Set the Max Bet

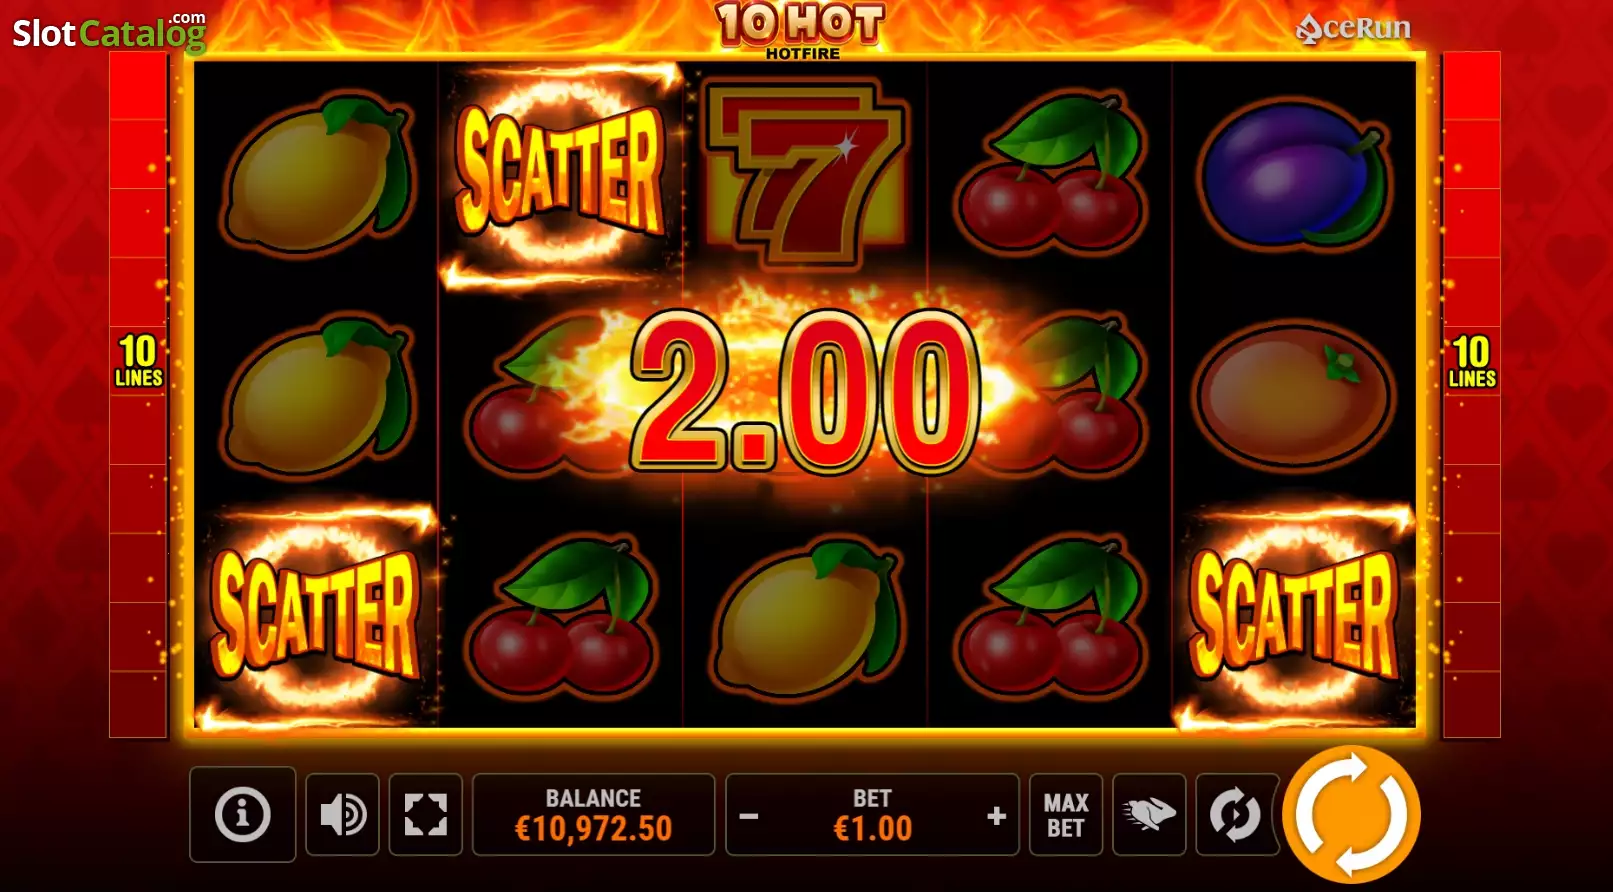click(1066, 814)
